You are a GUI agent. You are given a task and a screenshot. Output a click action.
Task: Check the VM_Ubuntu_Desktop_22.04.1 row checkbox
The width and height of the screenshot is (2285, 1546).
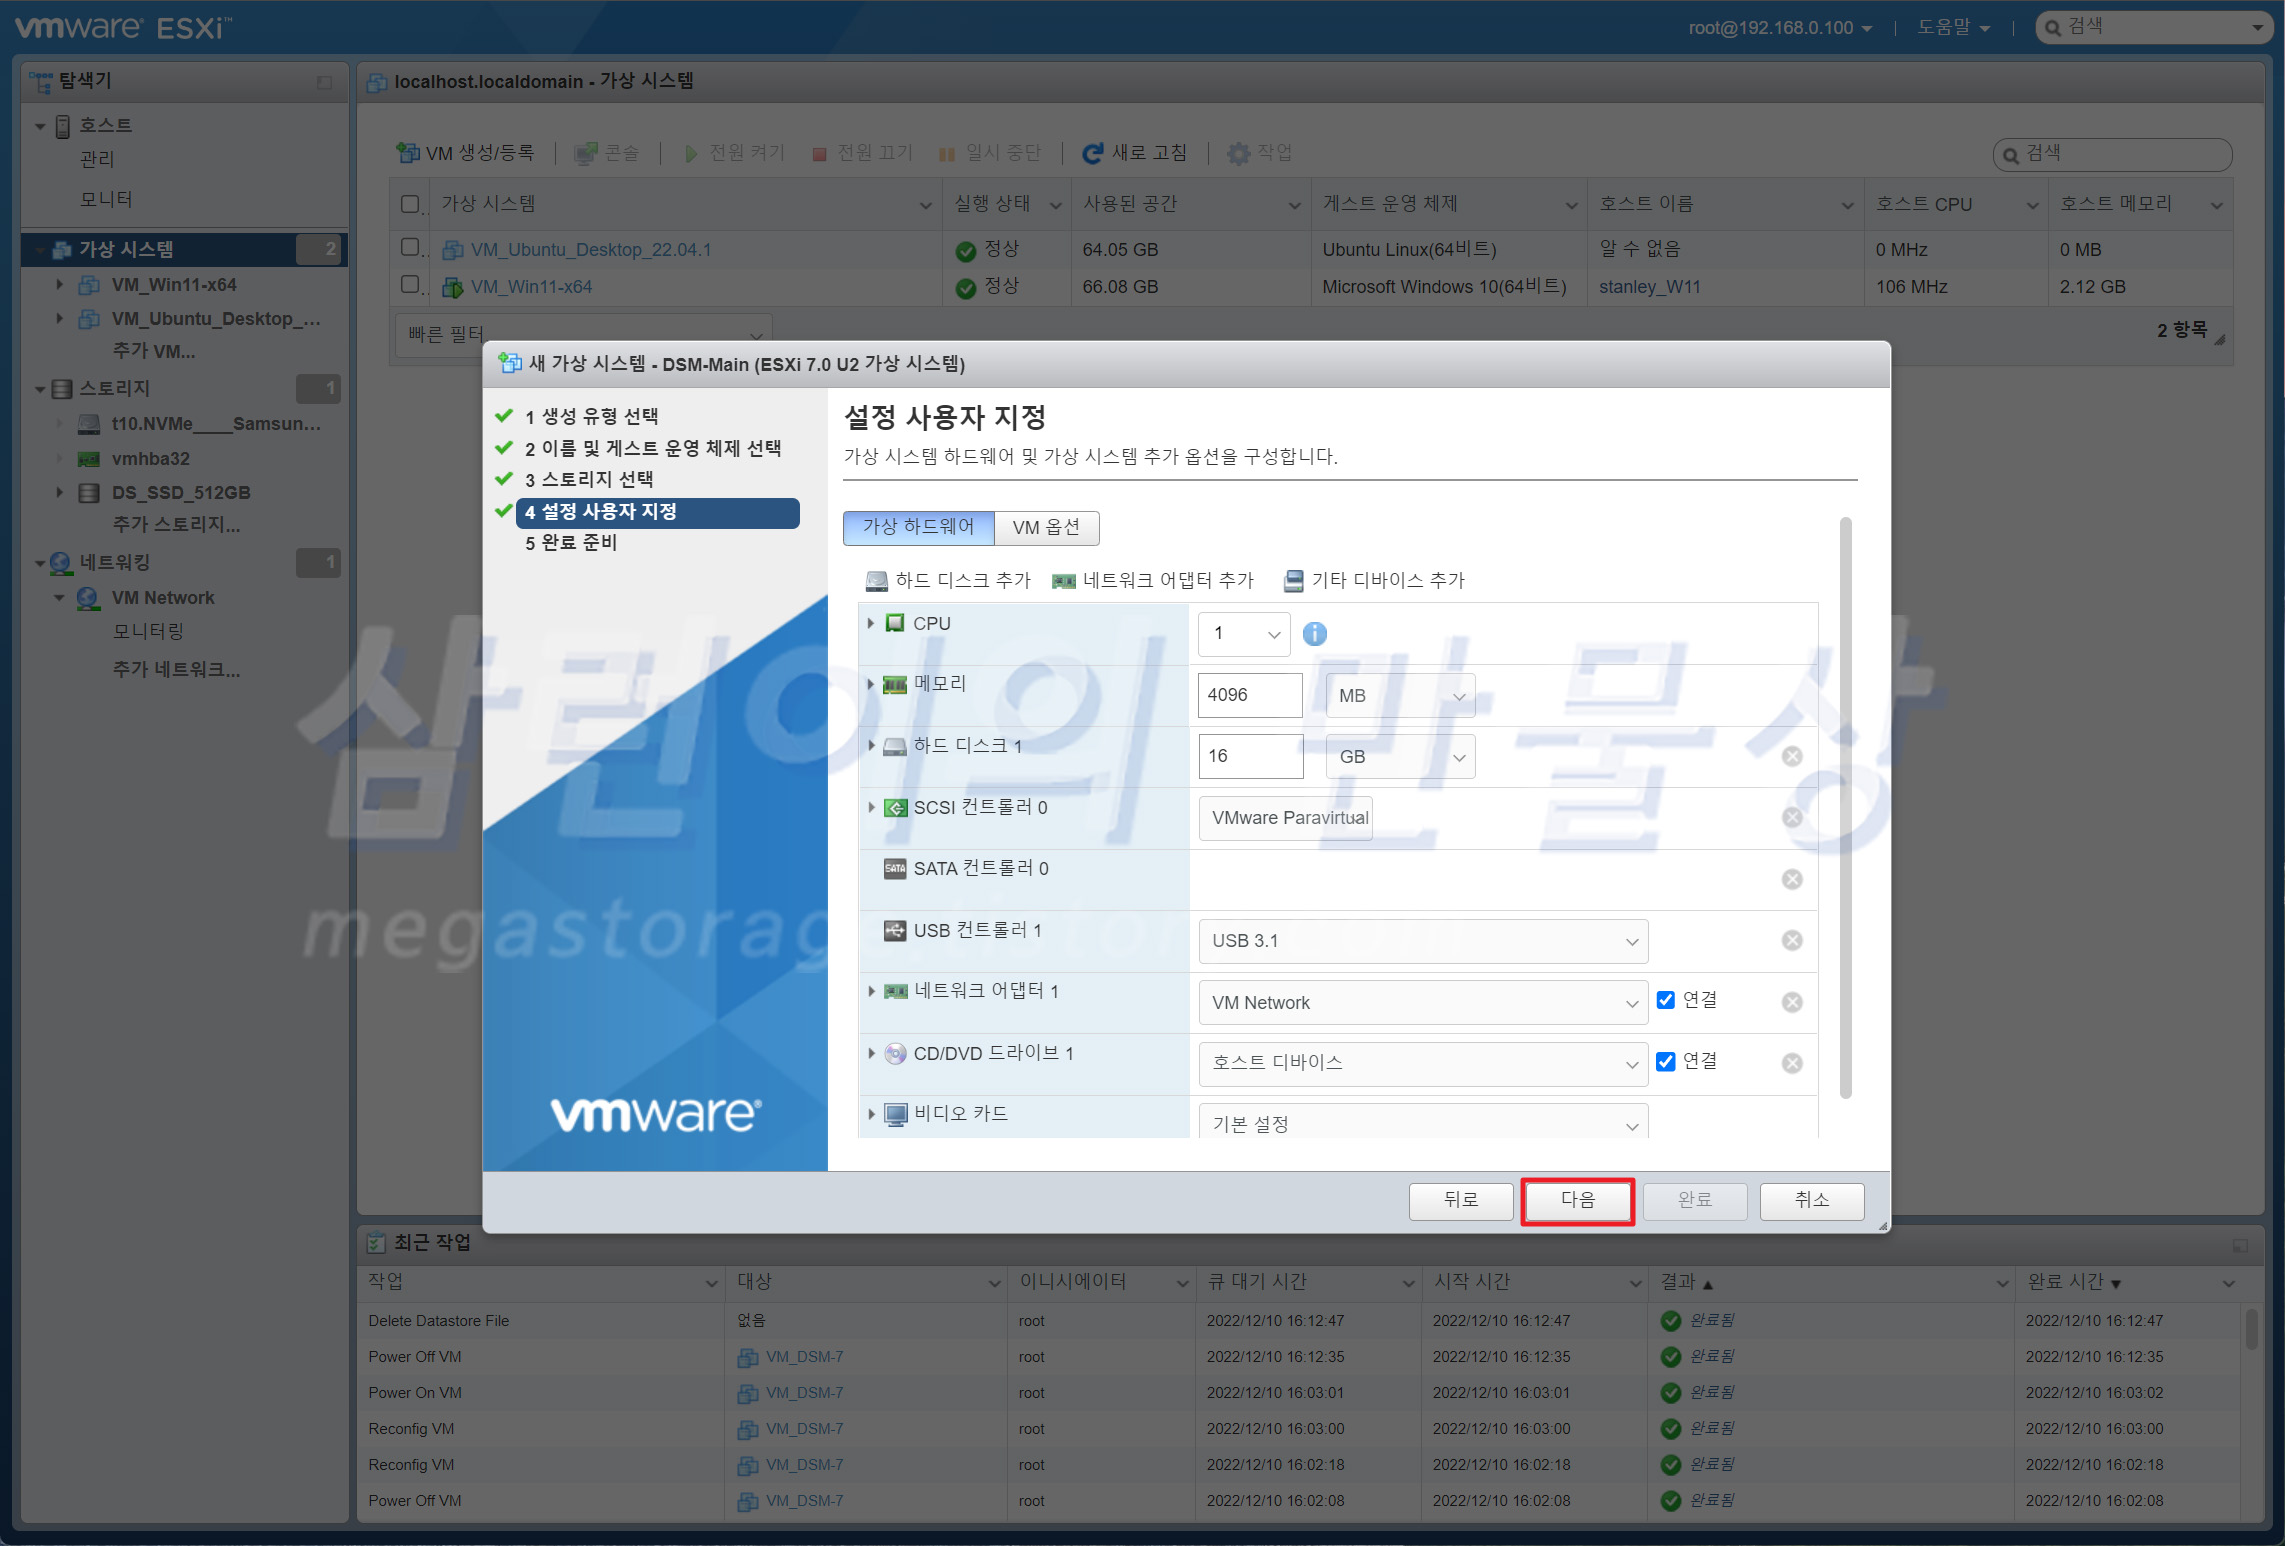pyautogui.click(x=409, y=247)
